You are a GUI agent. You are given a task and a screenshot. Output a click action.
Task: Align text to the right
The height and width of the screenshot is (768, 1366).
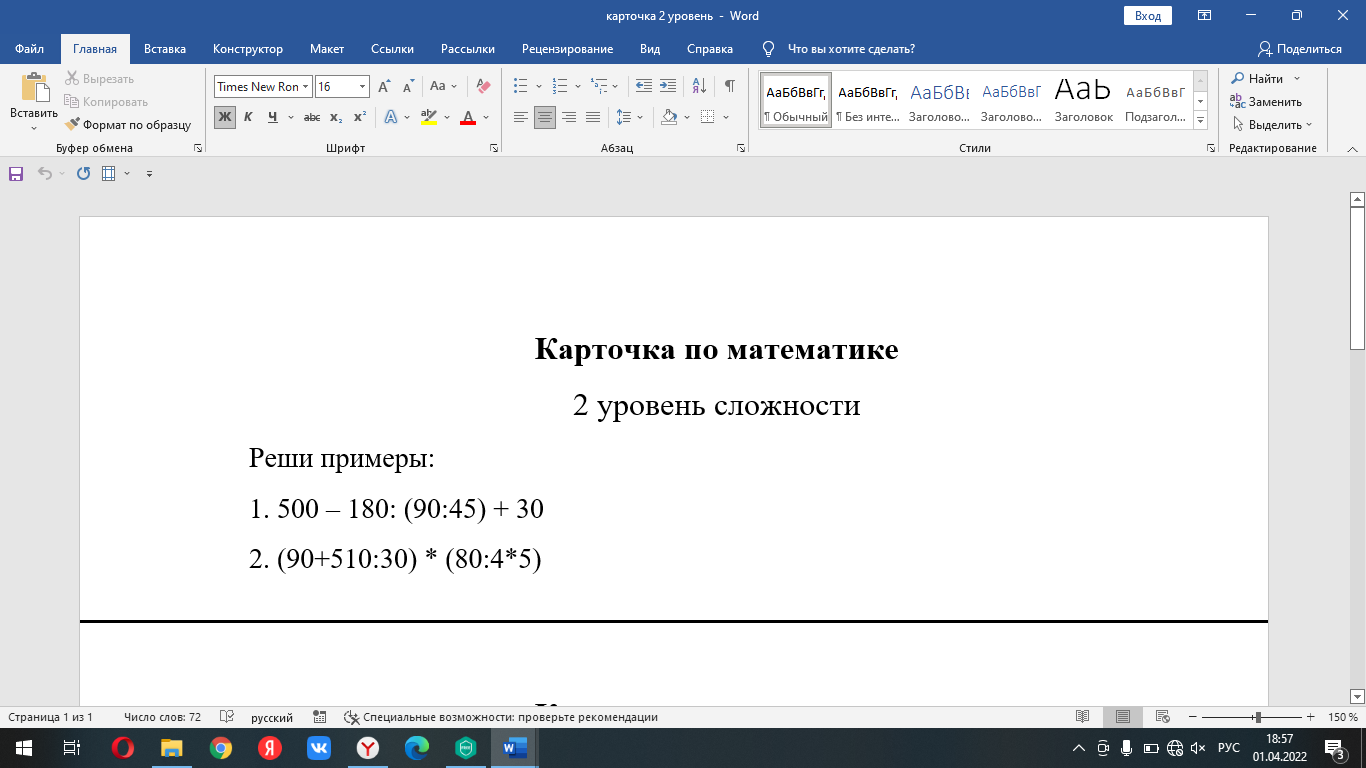pos(568,117)
